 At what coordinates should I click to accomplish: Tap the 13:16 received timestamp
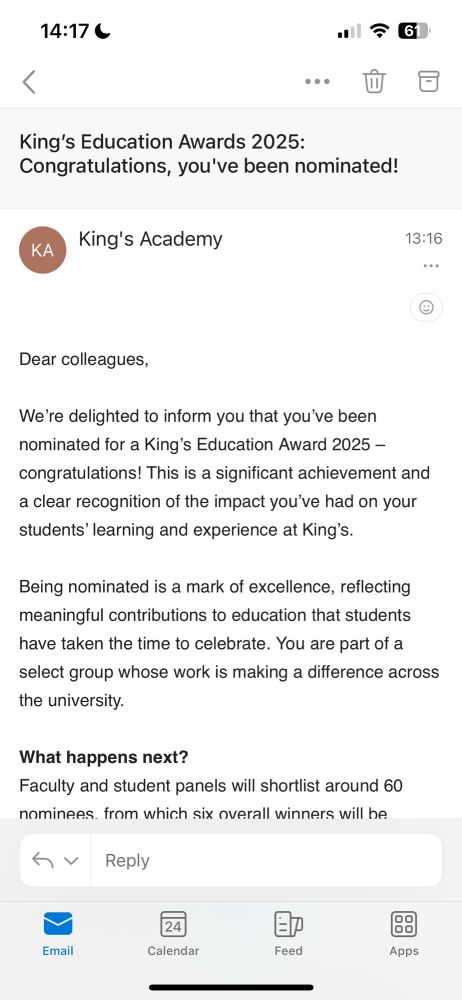coord(424,239)
